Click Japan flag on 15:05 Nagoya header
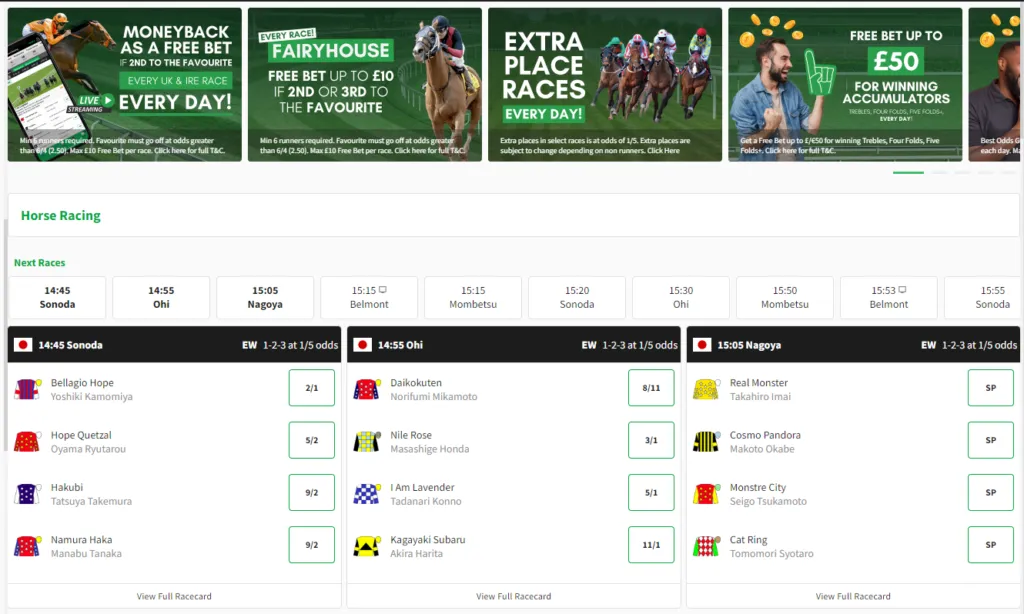 [702, 345]
